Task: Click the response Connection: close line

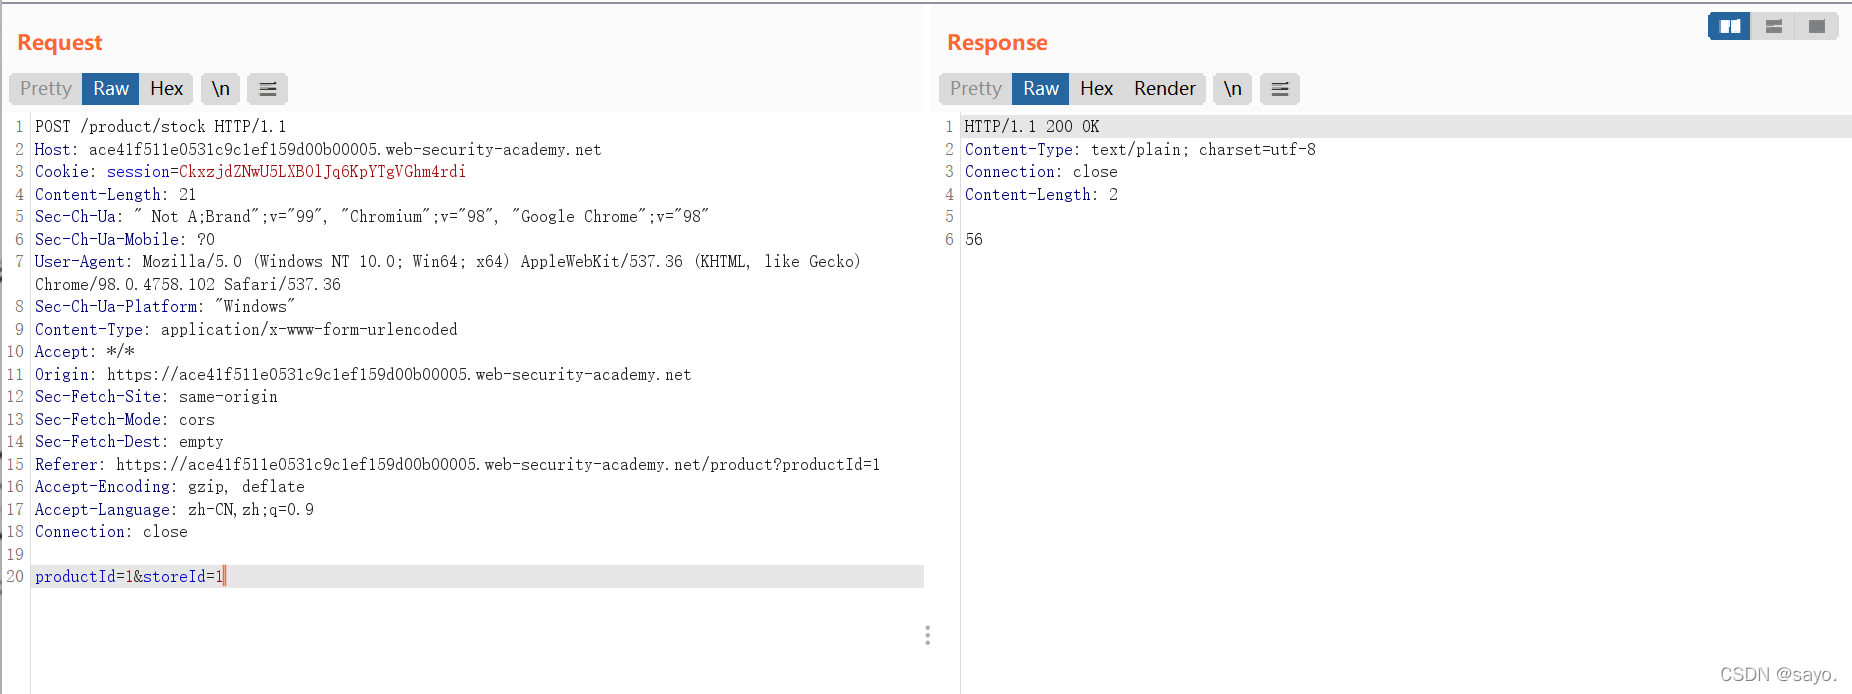Action: click(x=1041, y=172)
